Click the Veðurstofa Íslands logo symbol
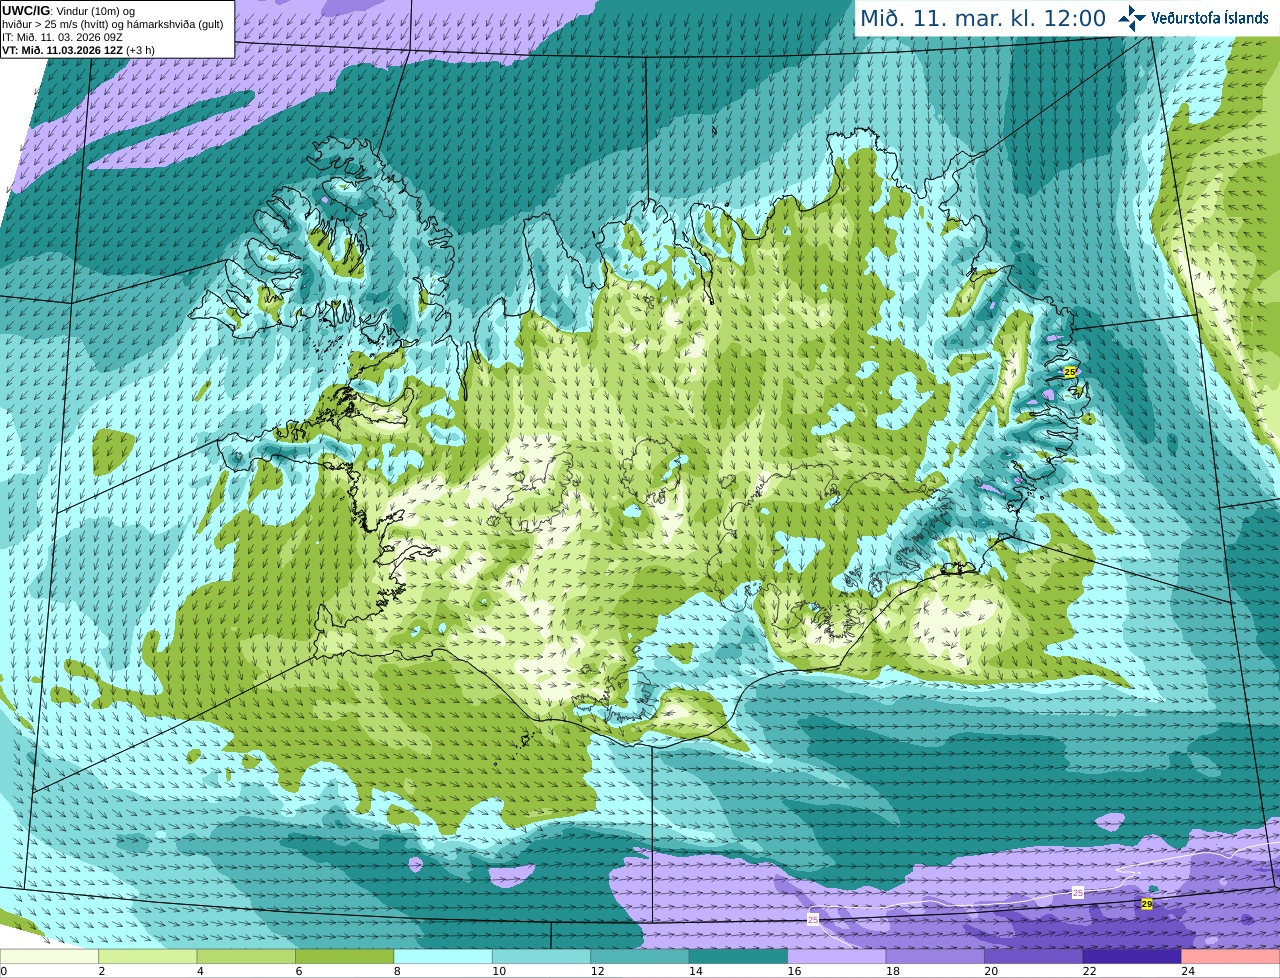The image size is (1280, 978). (1131, 18)
